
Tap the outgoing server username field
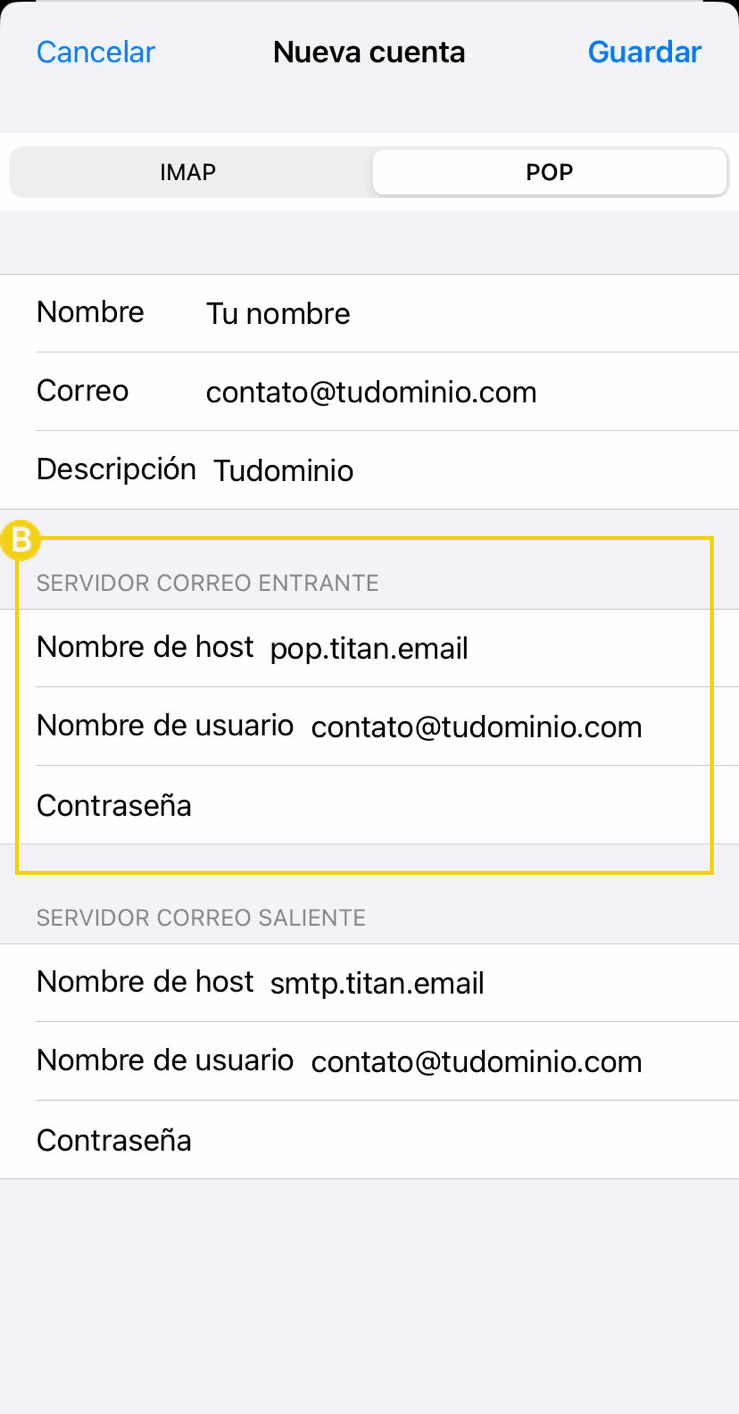point(476,1062)
